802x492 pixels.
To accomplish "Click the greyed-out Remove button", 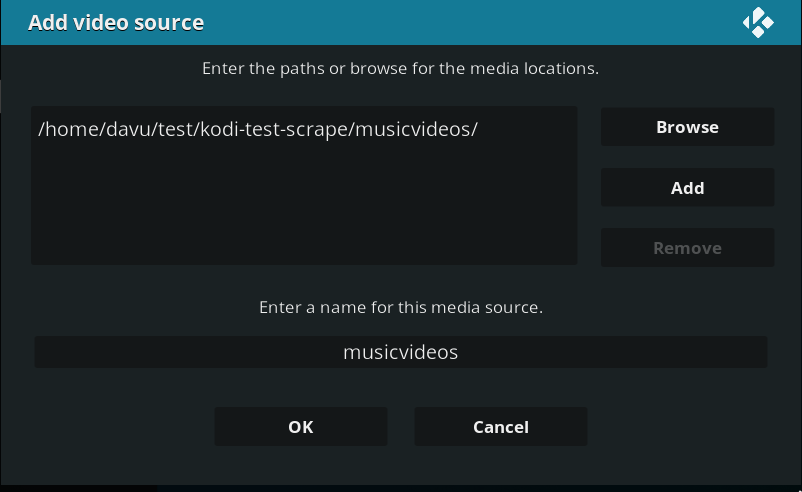I will pos(687,248).
